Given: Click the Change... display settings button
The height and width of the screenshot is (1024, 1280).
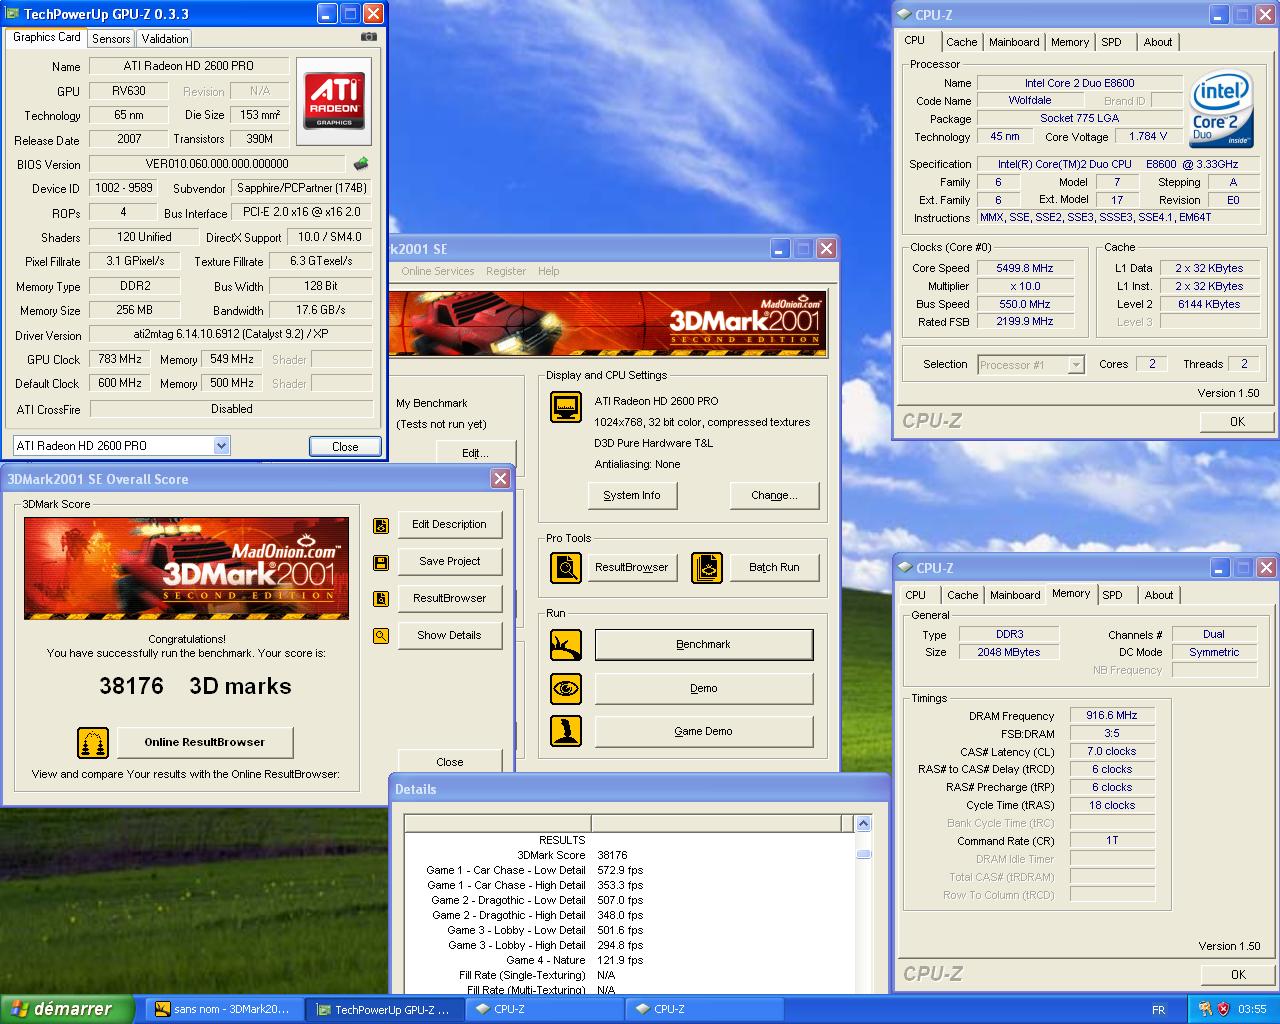Looking at the screenshot, I should coord(774,495).
